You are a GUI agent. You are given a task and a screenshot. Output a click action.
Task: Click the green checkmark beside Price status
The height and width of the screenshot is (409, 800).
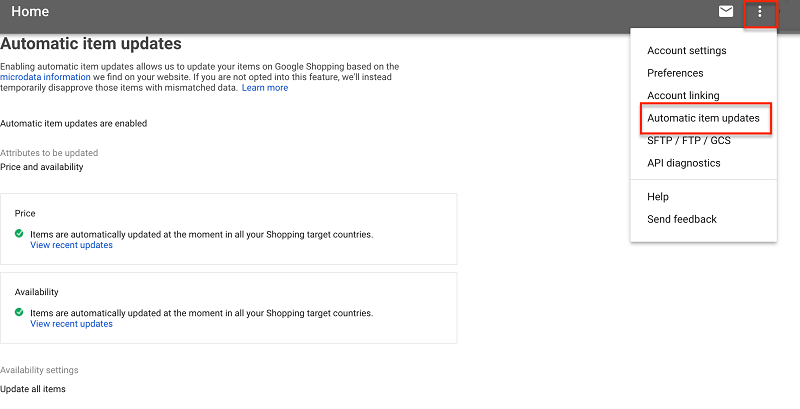[20, 234]
